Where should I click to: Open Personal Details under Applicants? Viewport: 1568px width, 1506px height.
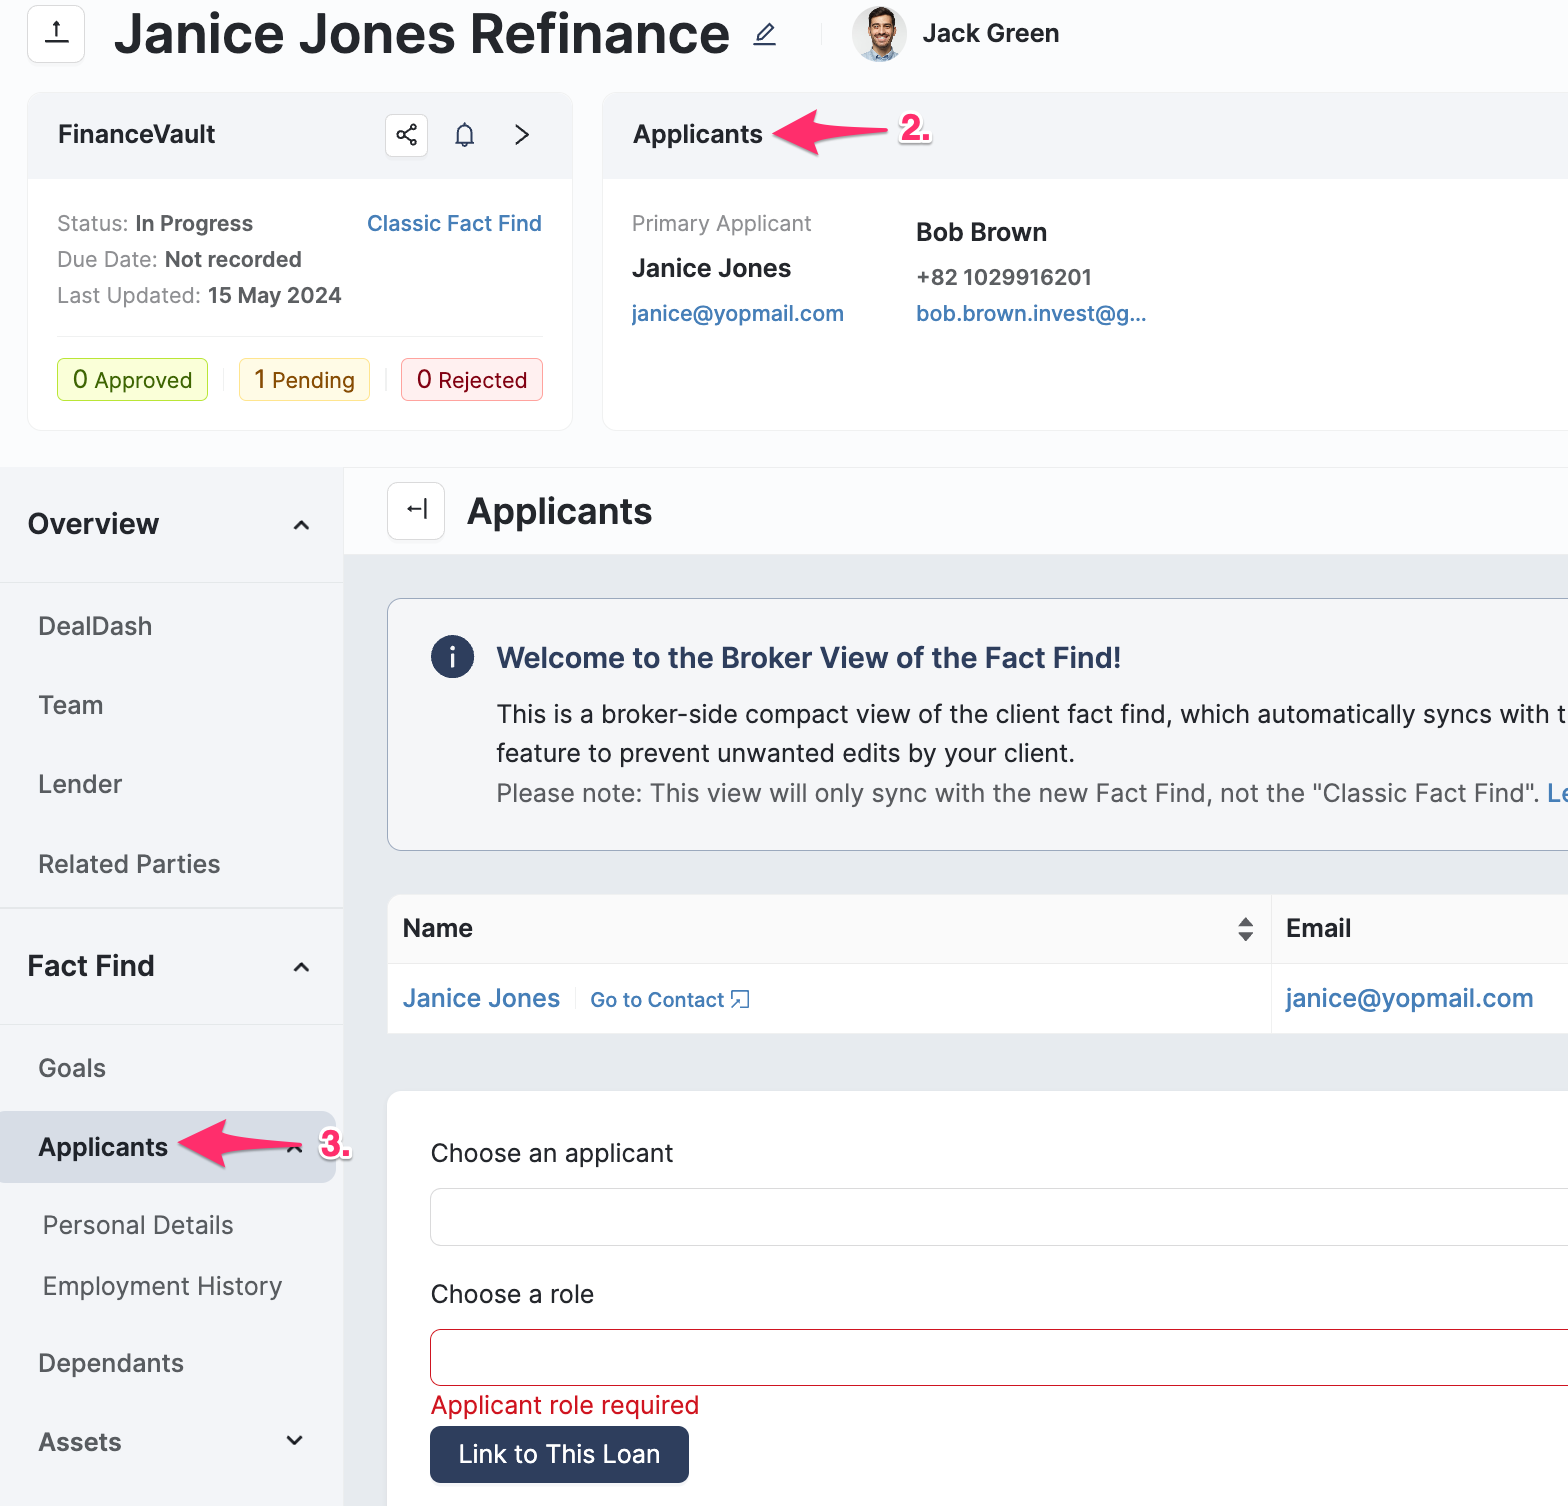pyautogui.click(x=138, y=1225)
